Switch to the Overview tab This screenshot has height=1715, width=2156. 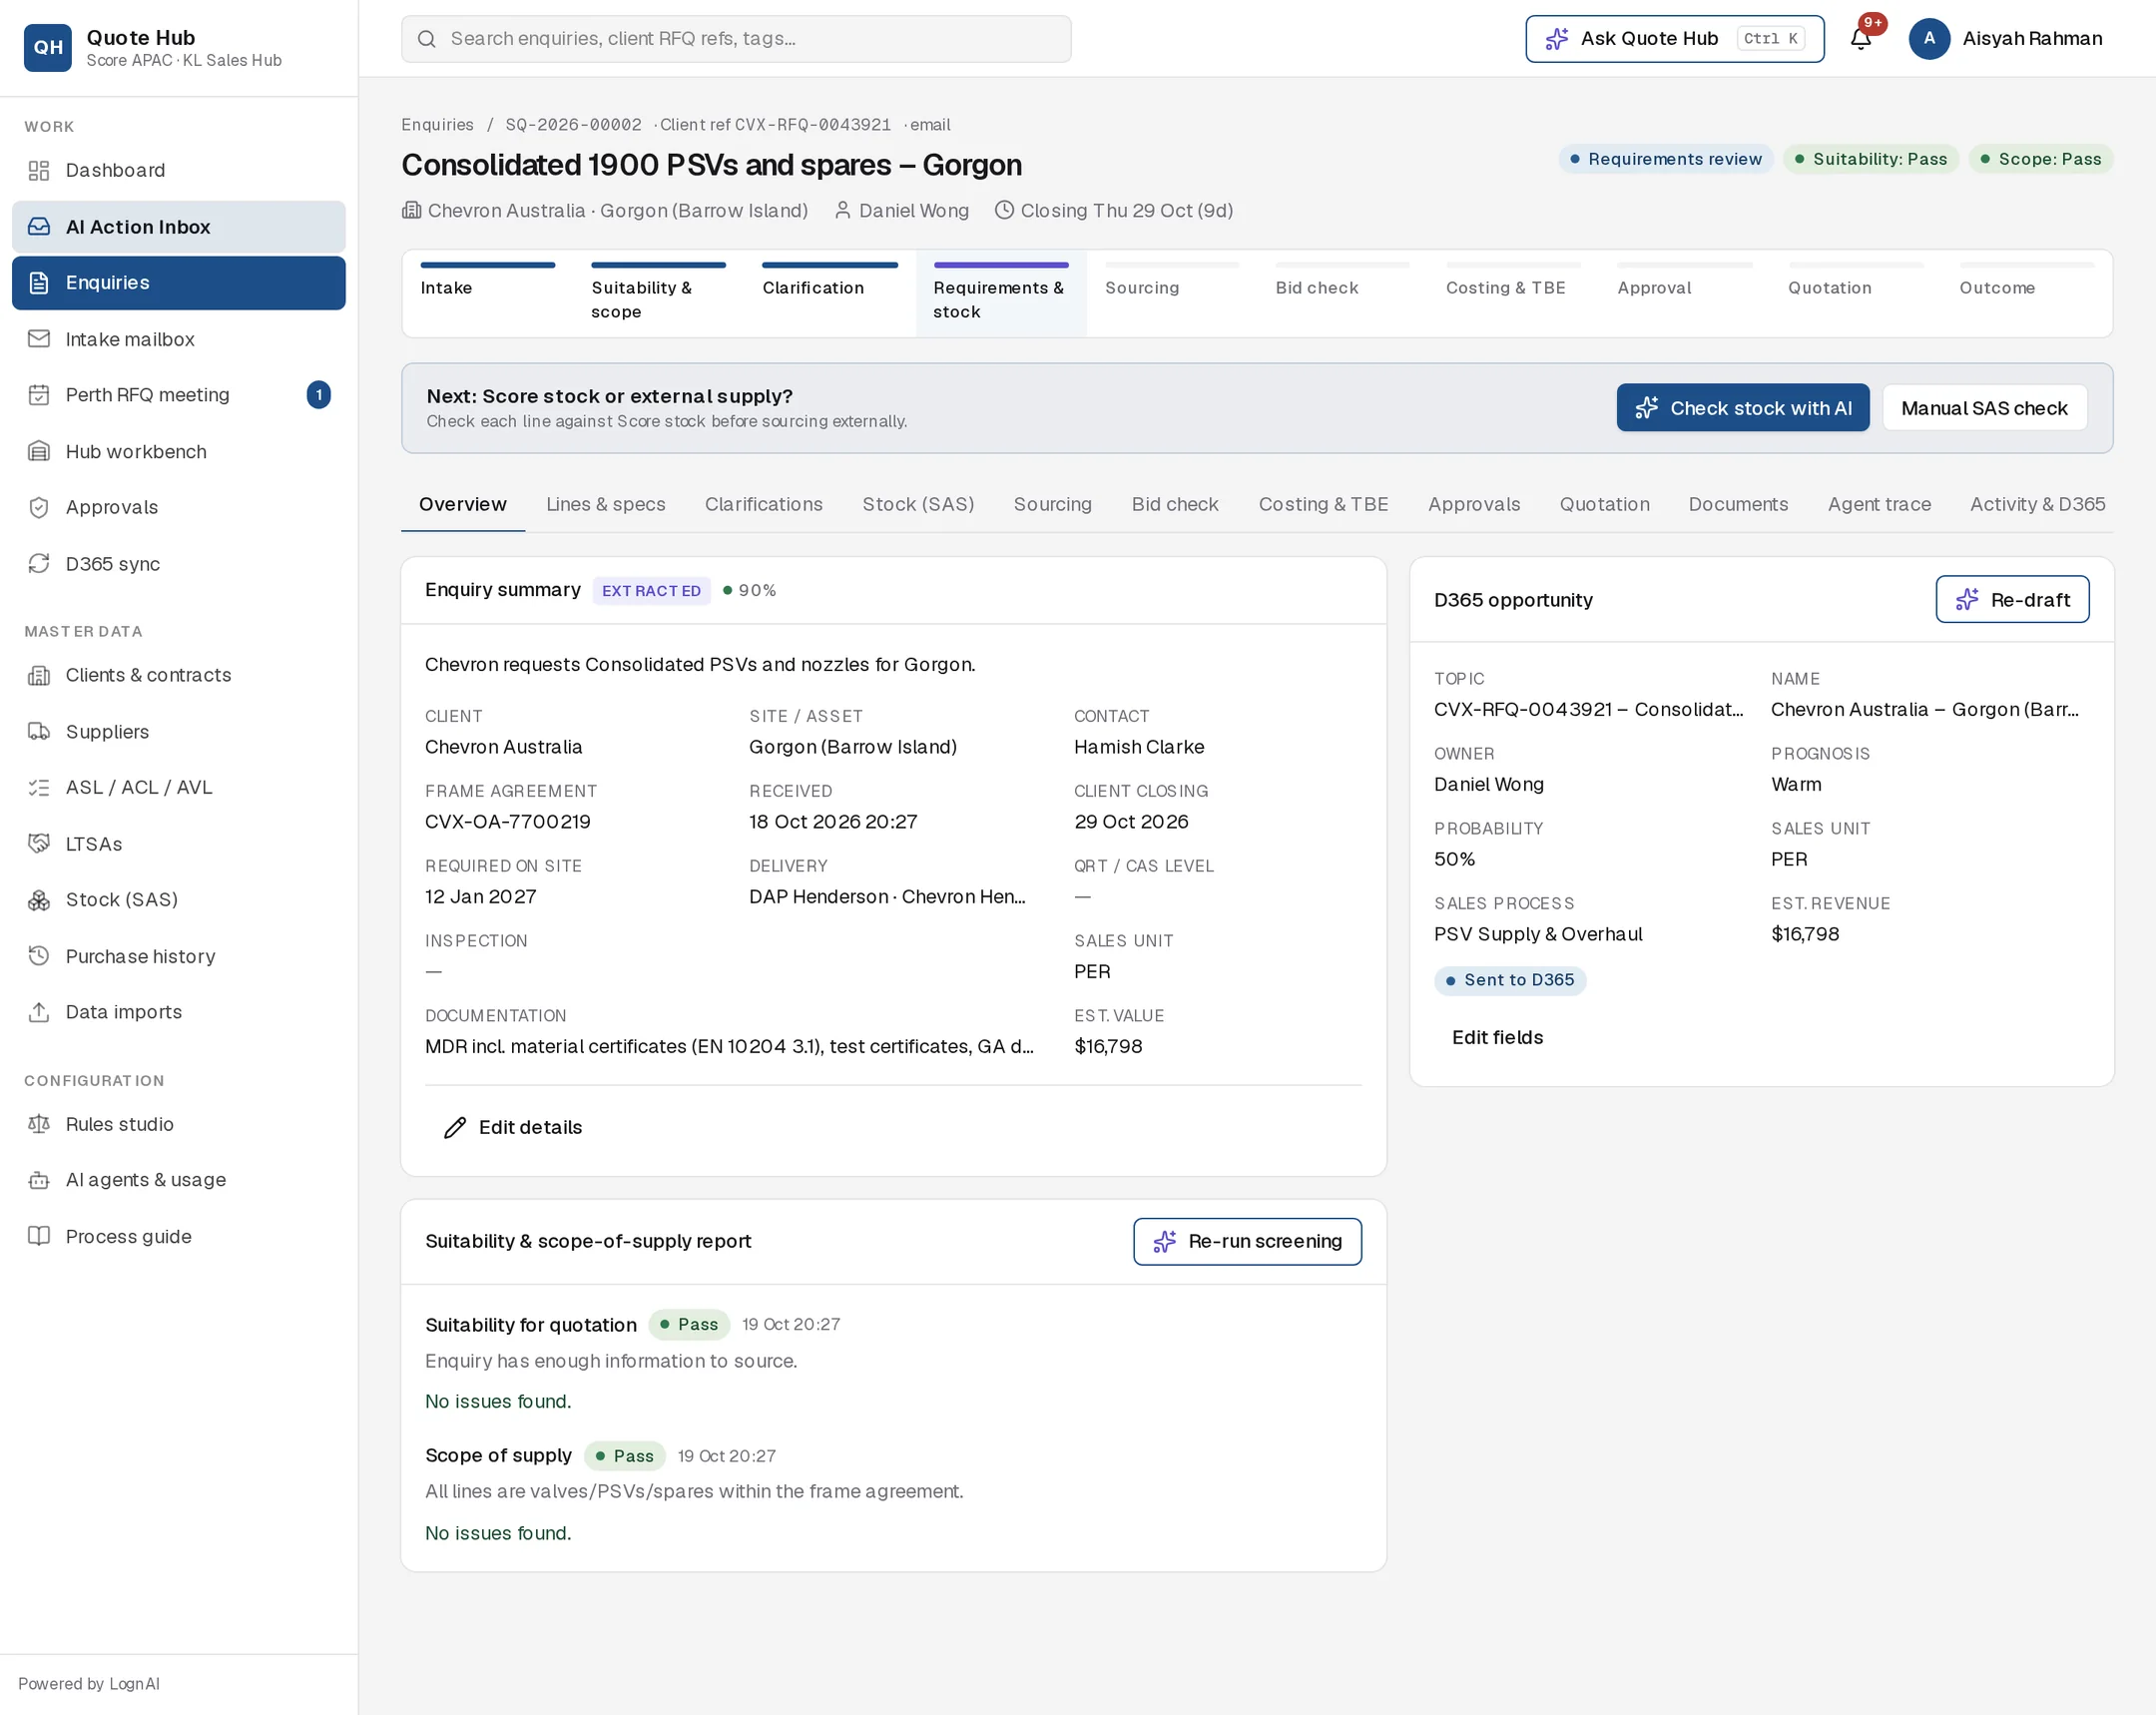(x=463, y=504)
